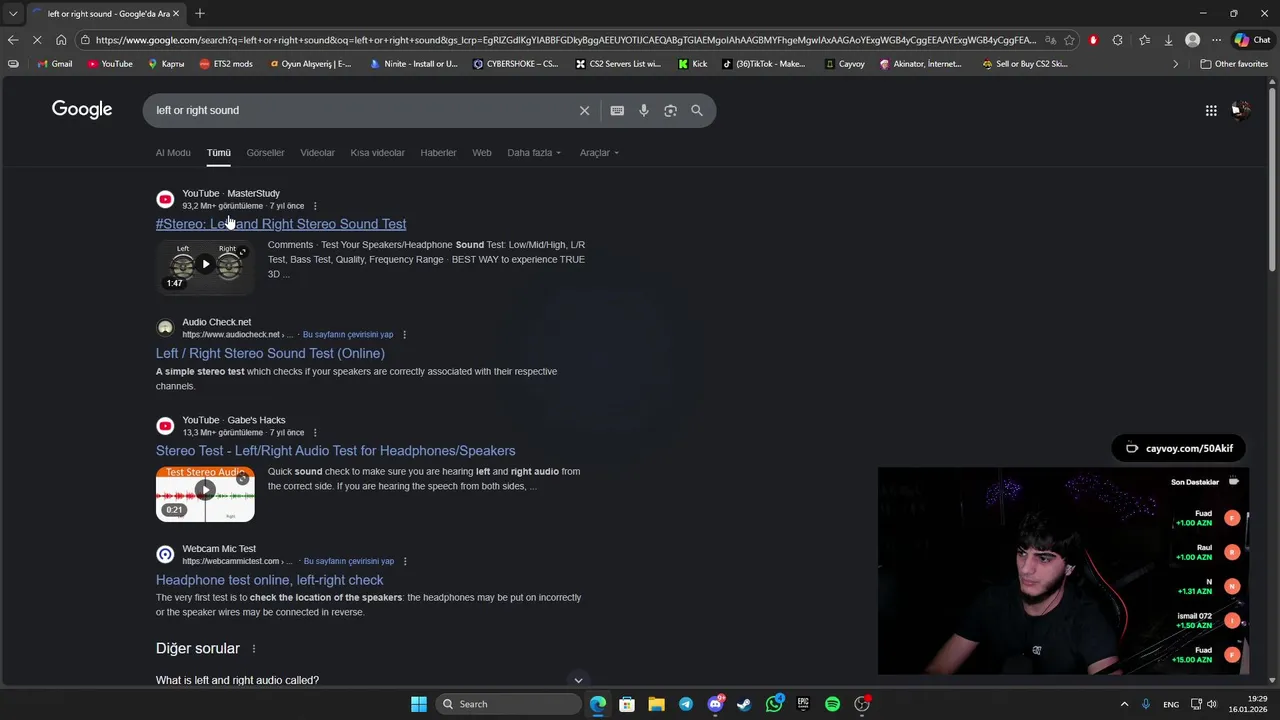The image size is (1280, 720).
Task: Open more options for Audio Check result
Action: (x=404, y=335)
